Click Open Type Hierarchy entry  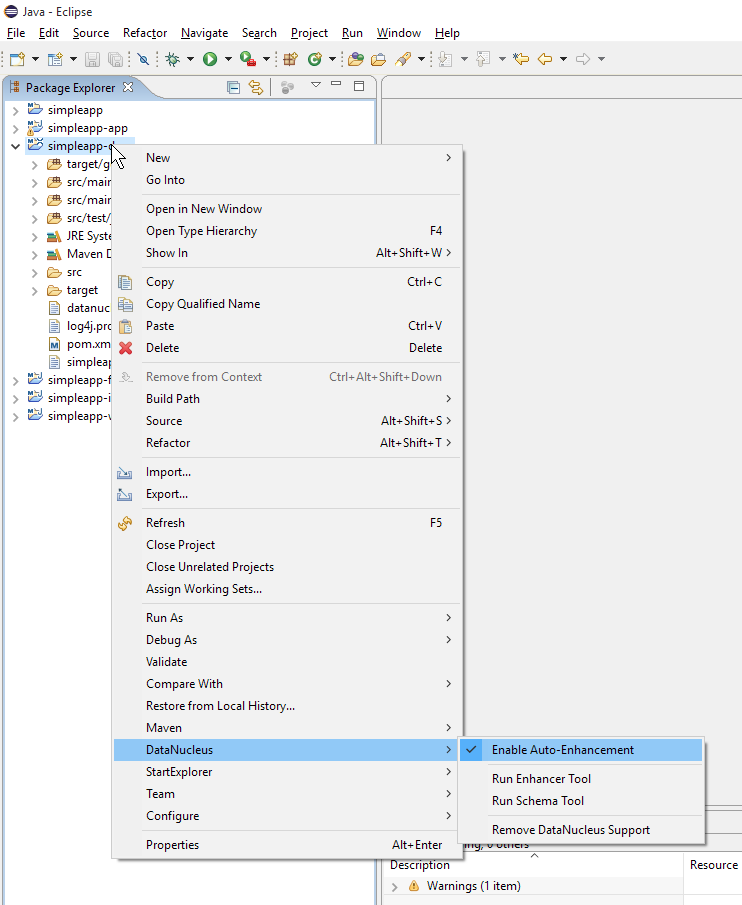pos(287,230)
